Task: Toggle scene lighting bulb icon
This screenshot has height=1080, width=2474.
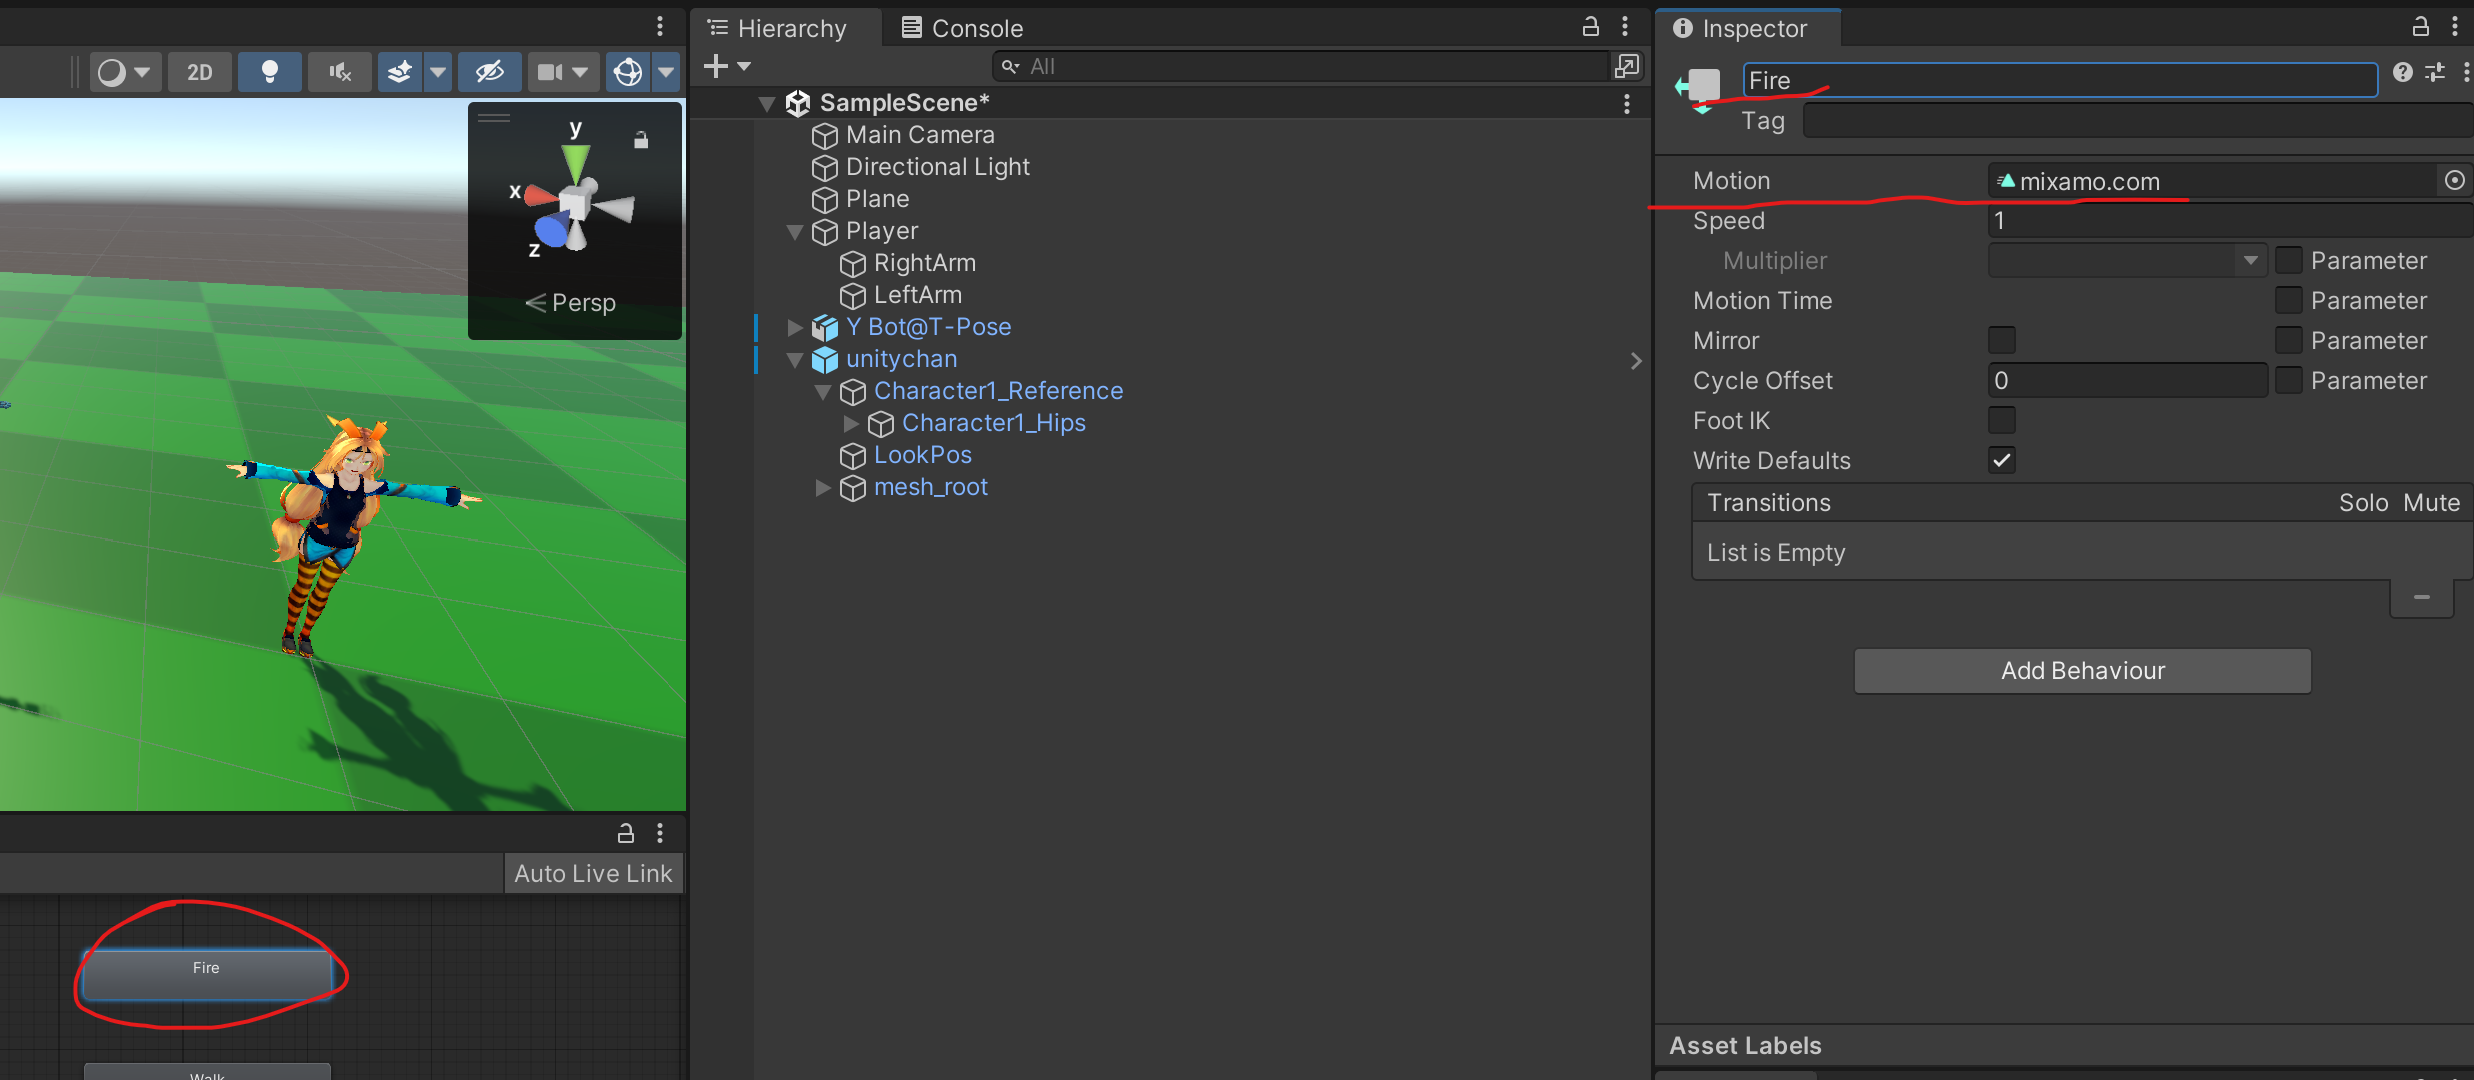Action: click(269, 72)
